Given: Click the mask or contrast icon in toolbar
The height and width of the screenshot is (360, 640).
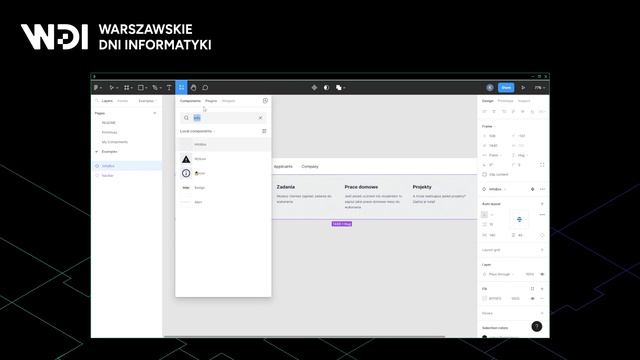Looking at the screenshot, I should pos(326,88).
